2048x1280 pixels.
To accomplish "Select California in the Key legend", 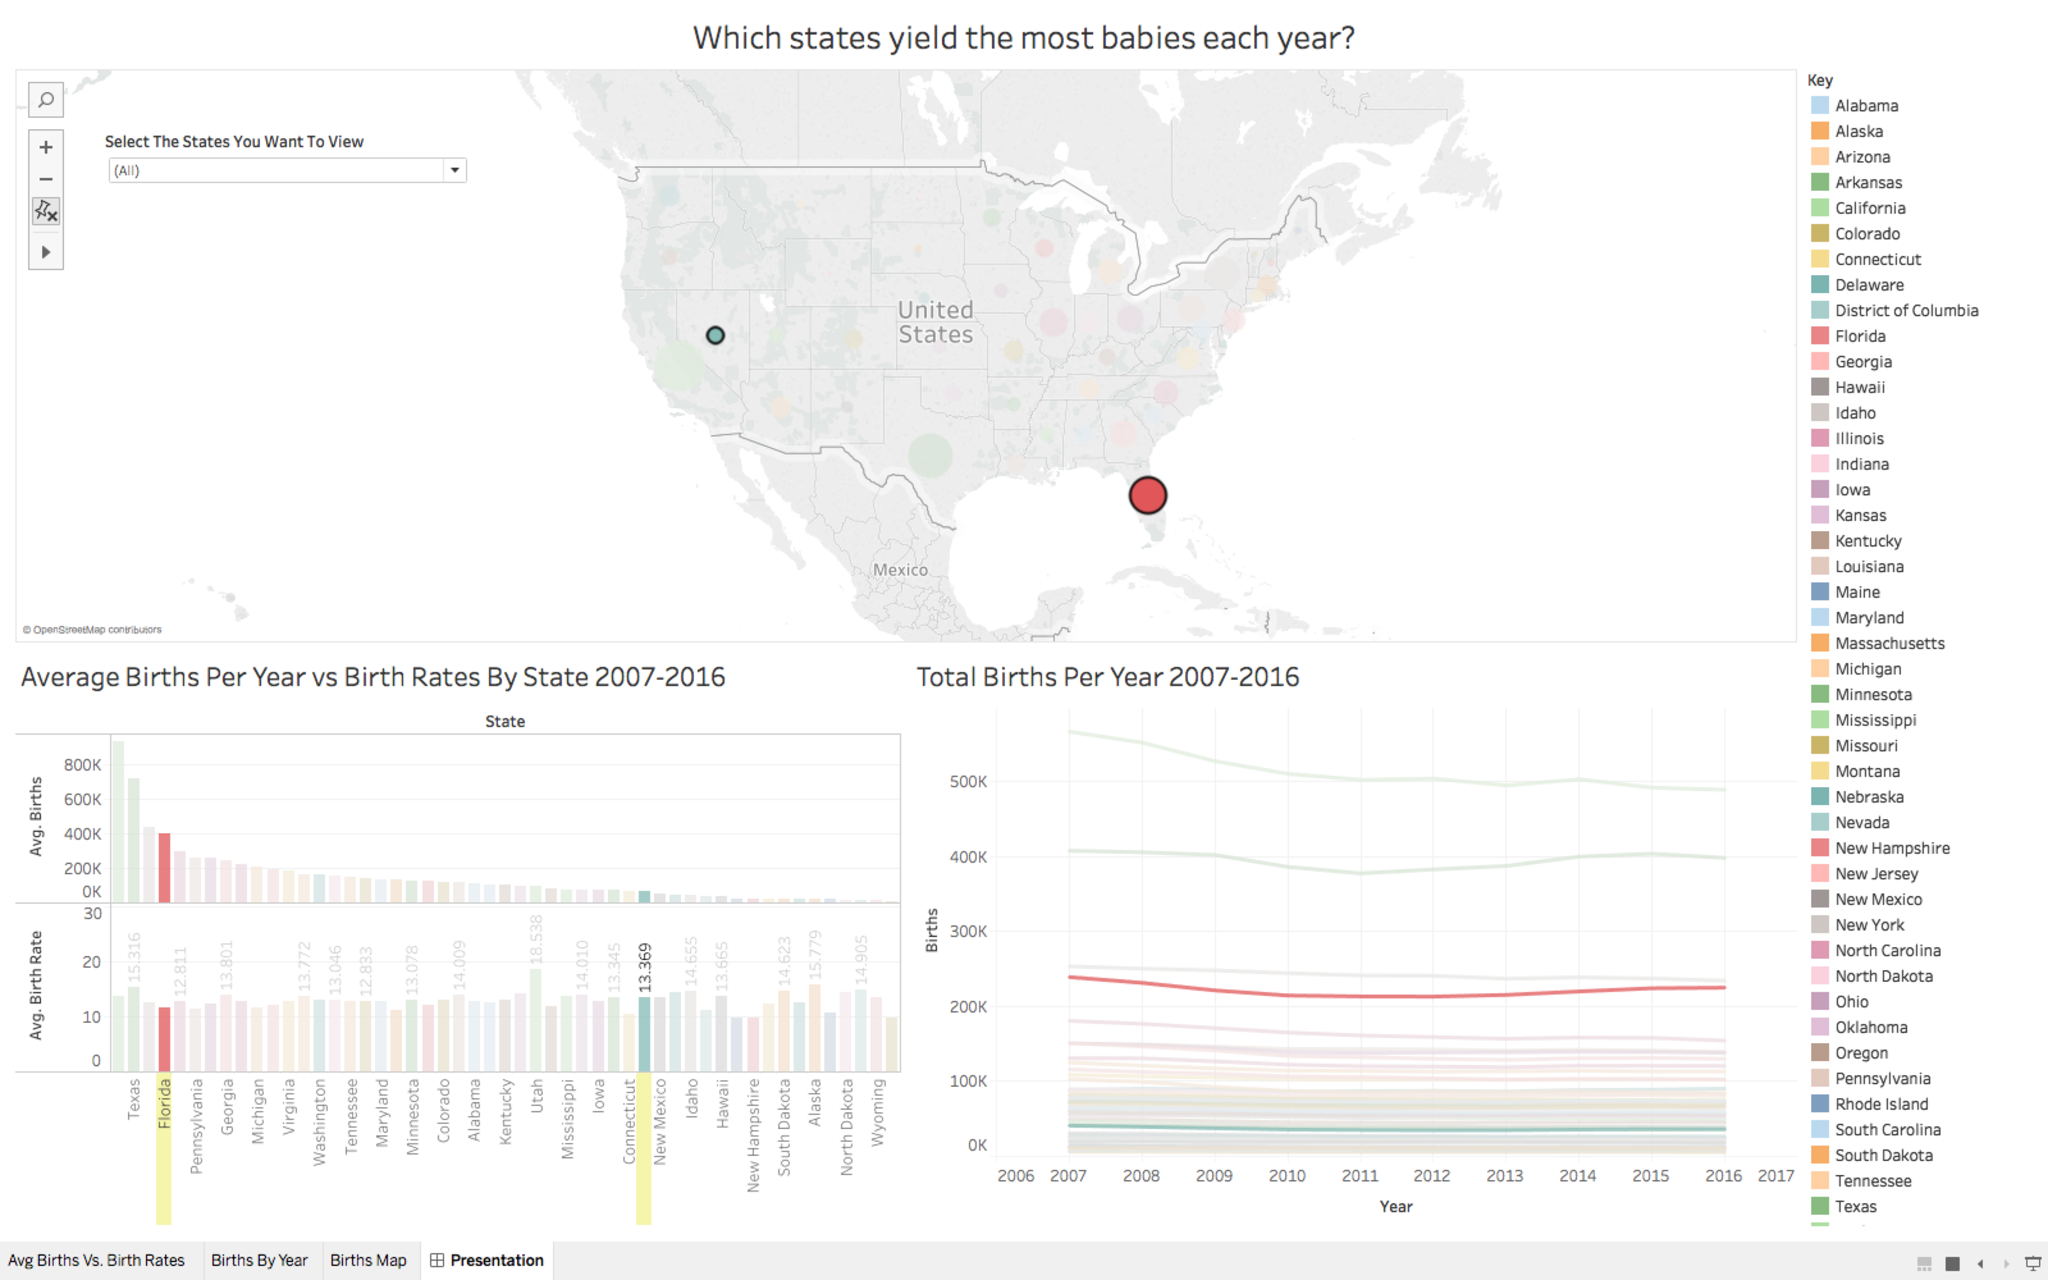I will coord(1869,208).
